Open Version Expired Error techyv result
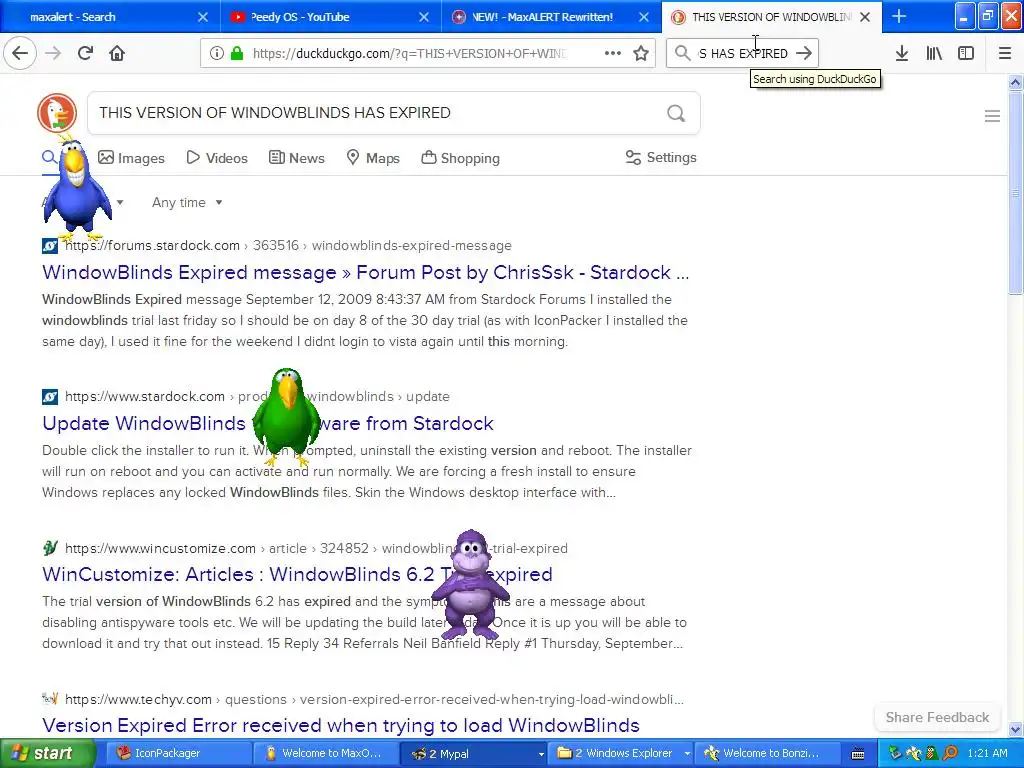This screenshot has width=1024, height=768. tap(341, 725)
